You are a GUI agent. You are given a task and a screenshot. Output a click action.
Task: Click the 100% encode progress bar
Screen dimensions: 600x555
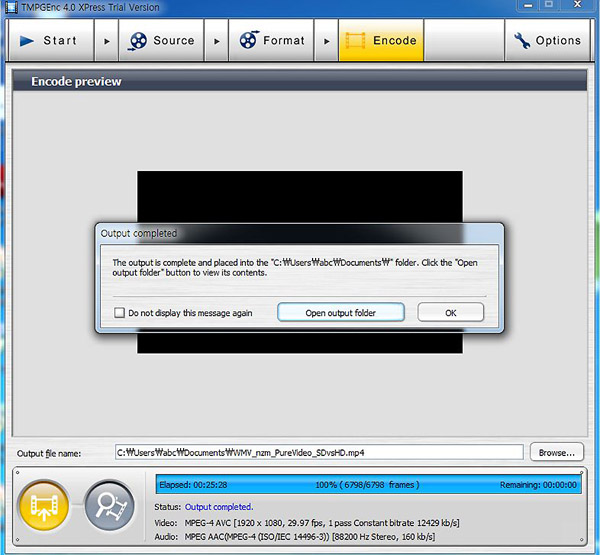click(368, 484)
